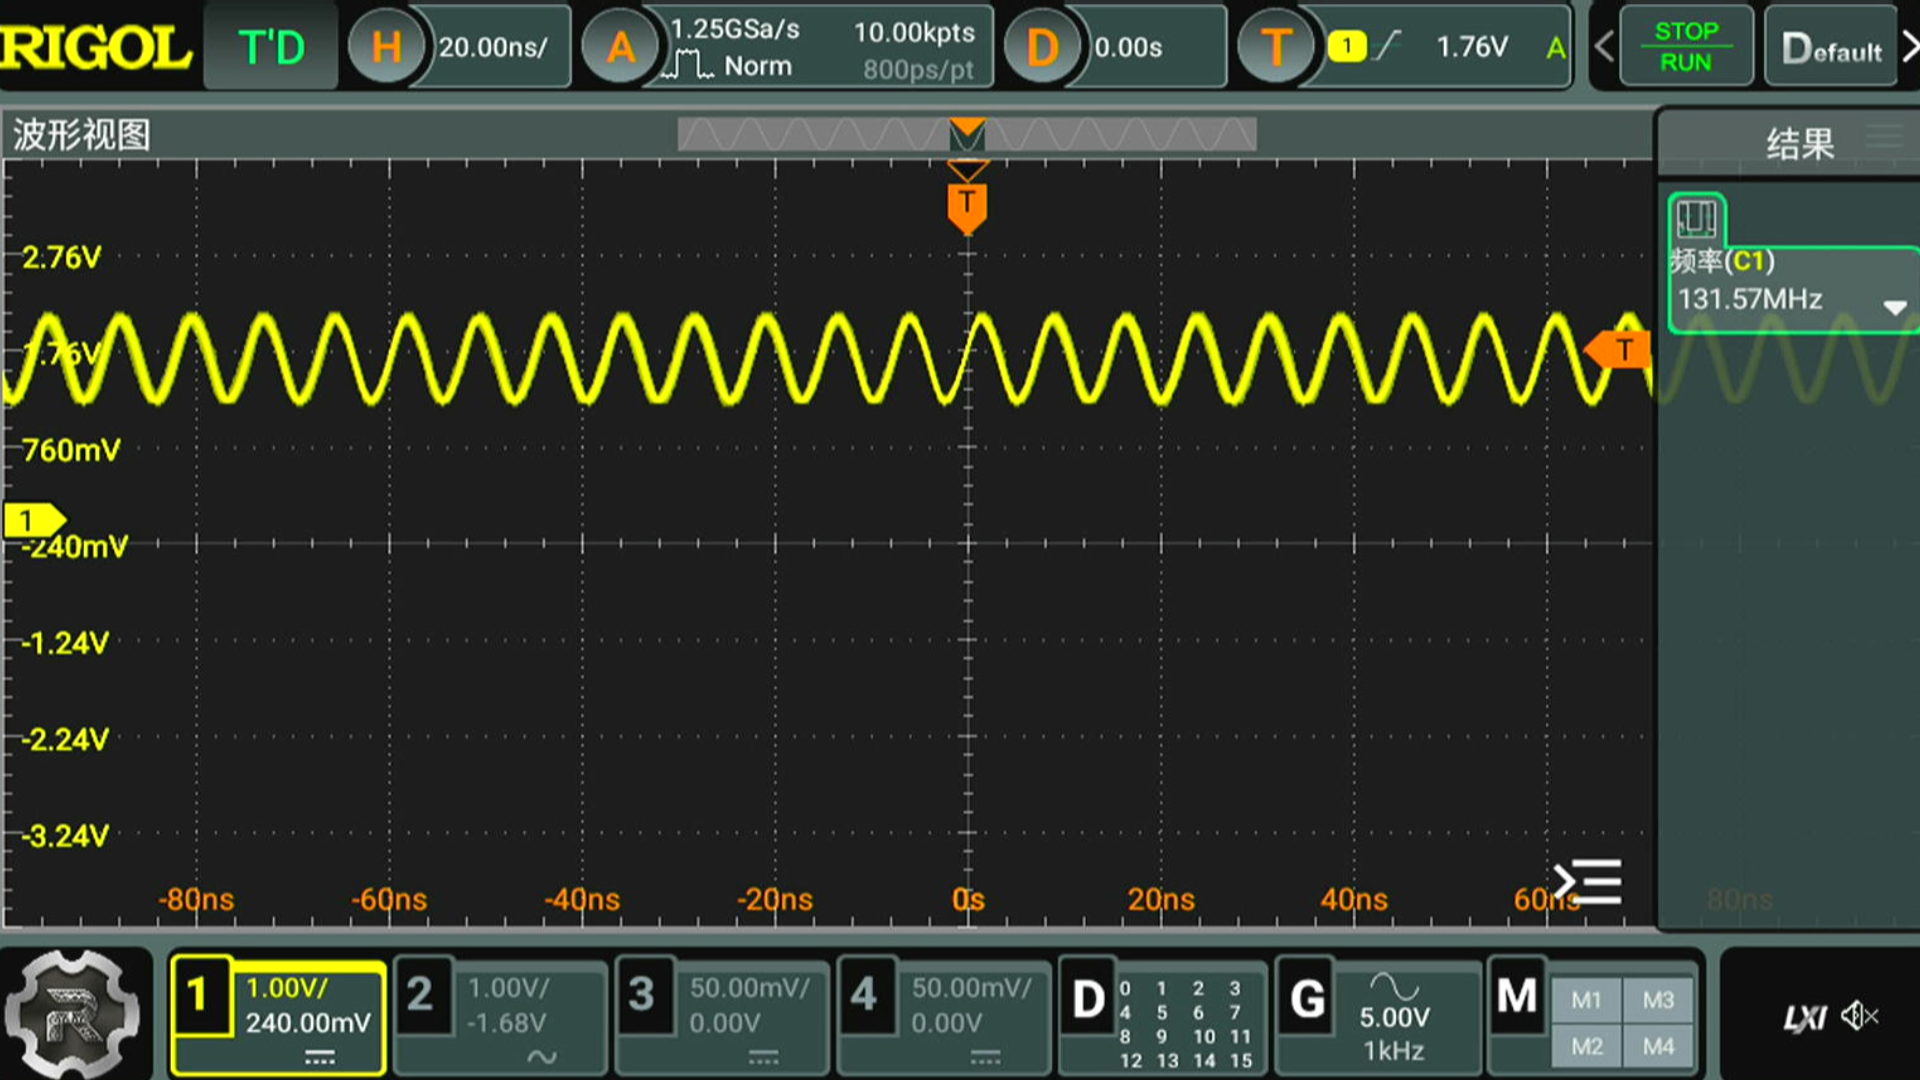Click the measurement icon in the results panel
Viewport: 1920px width, 1080px height.
(x=1696, y=219)
